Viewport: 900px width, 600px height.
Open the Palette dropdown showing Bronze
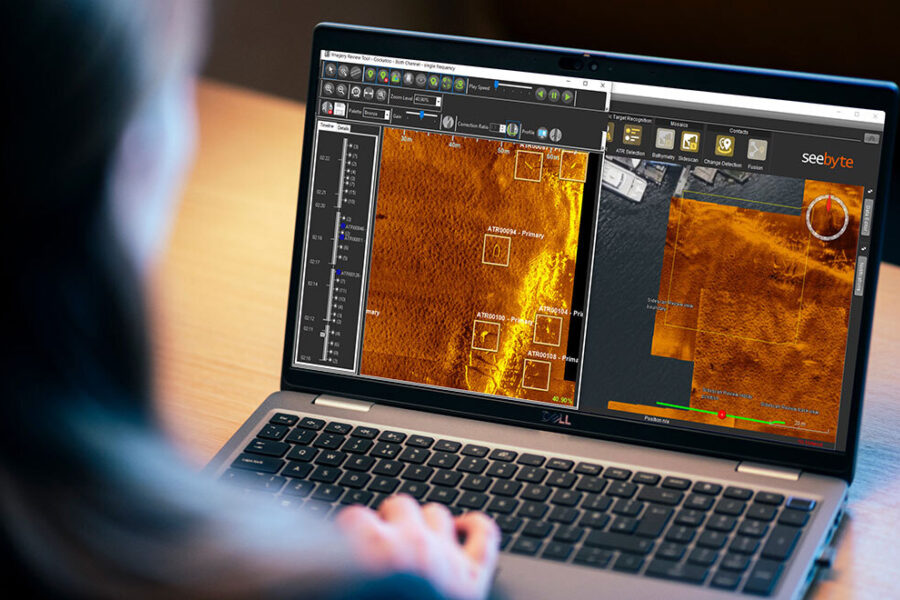point(376,114)
